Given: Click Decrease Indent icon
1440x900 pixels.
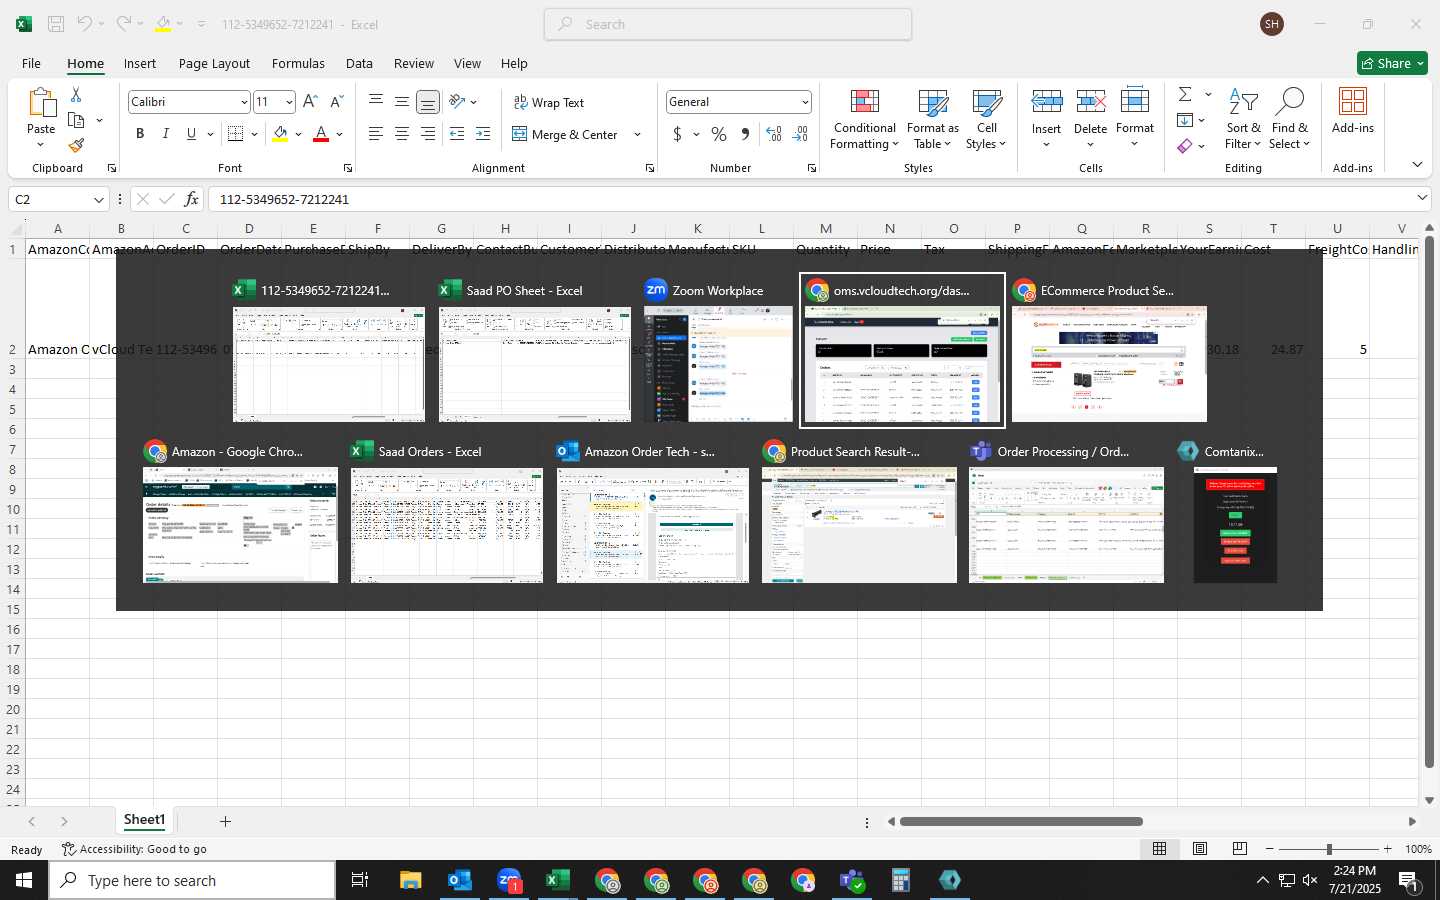Looking at the screenshot, I should [457, 134].
